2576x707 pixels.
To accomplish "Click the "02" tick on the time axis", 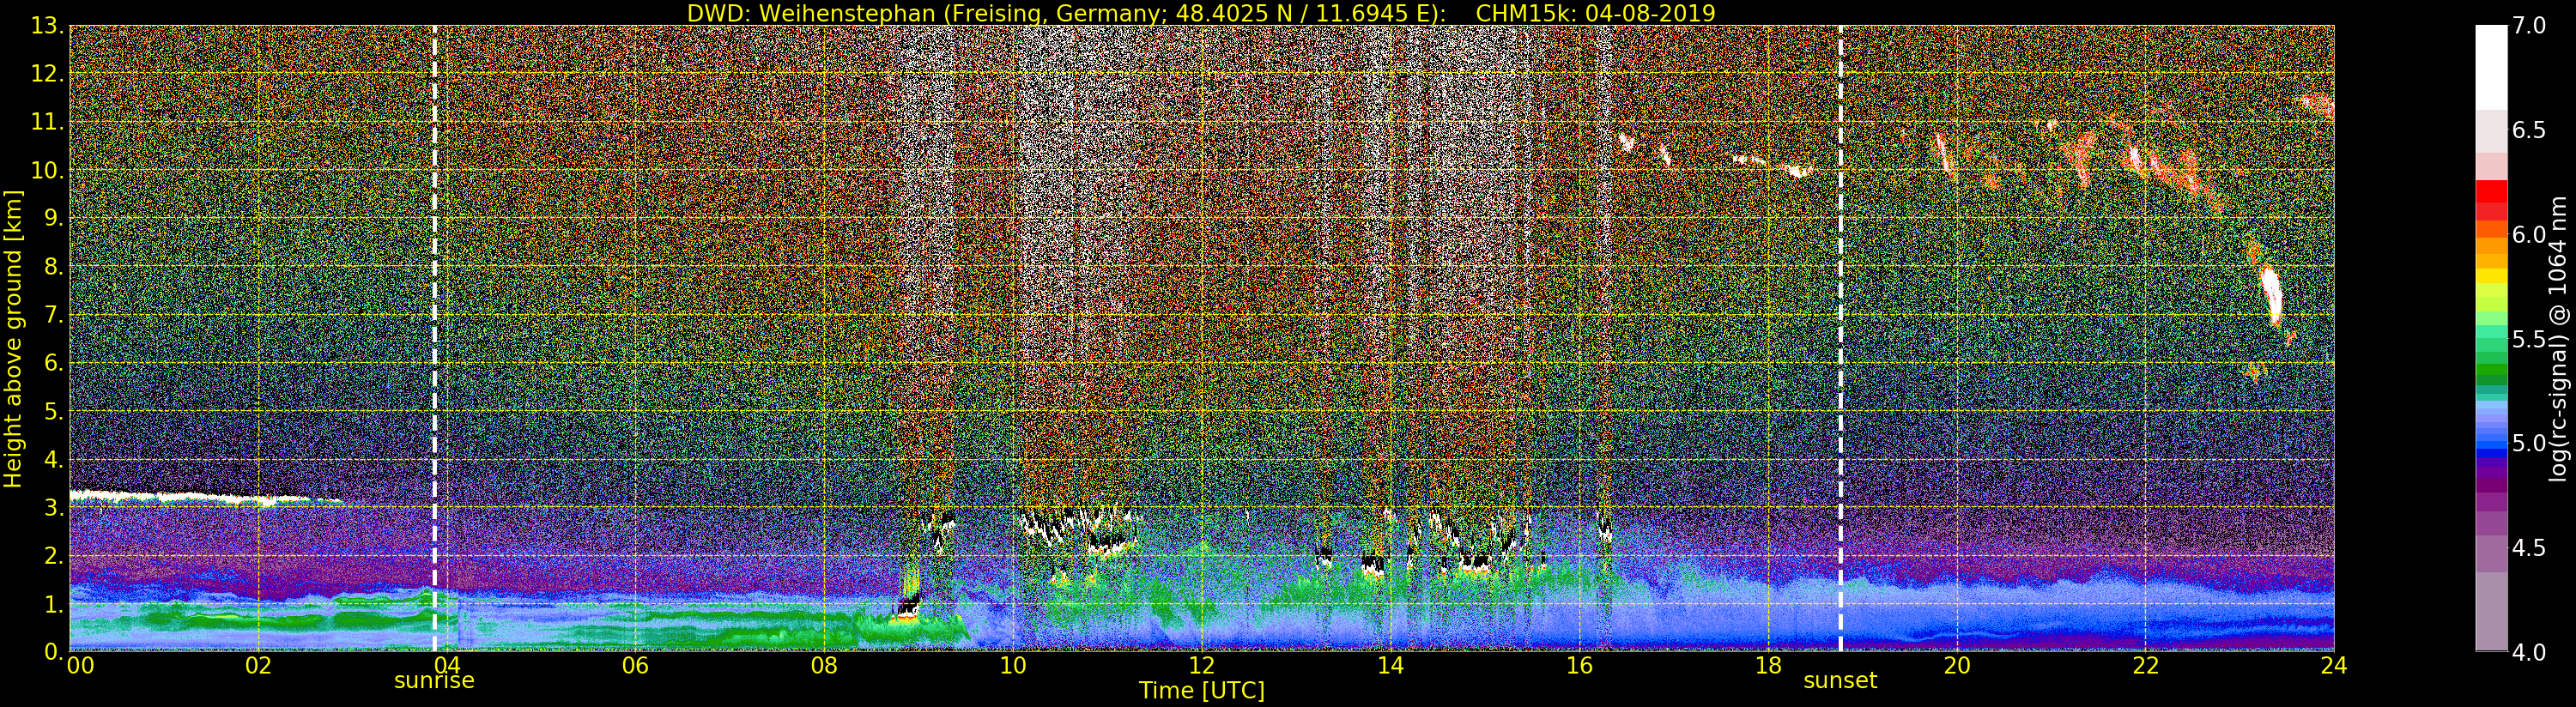I will click(x=258, y=666).
